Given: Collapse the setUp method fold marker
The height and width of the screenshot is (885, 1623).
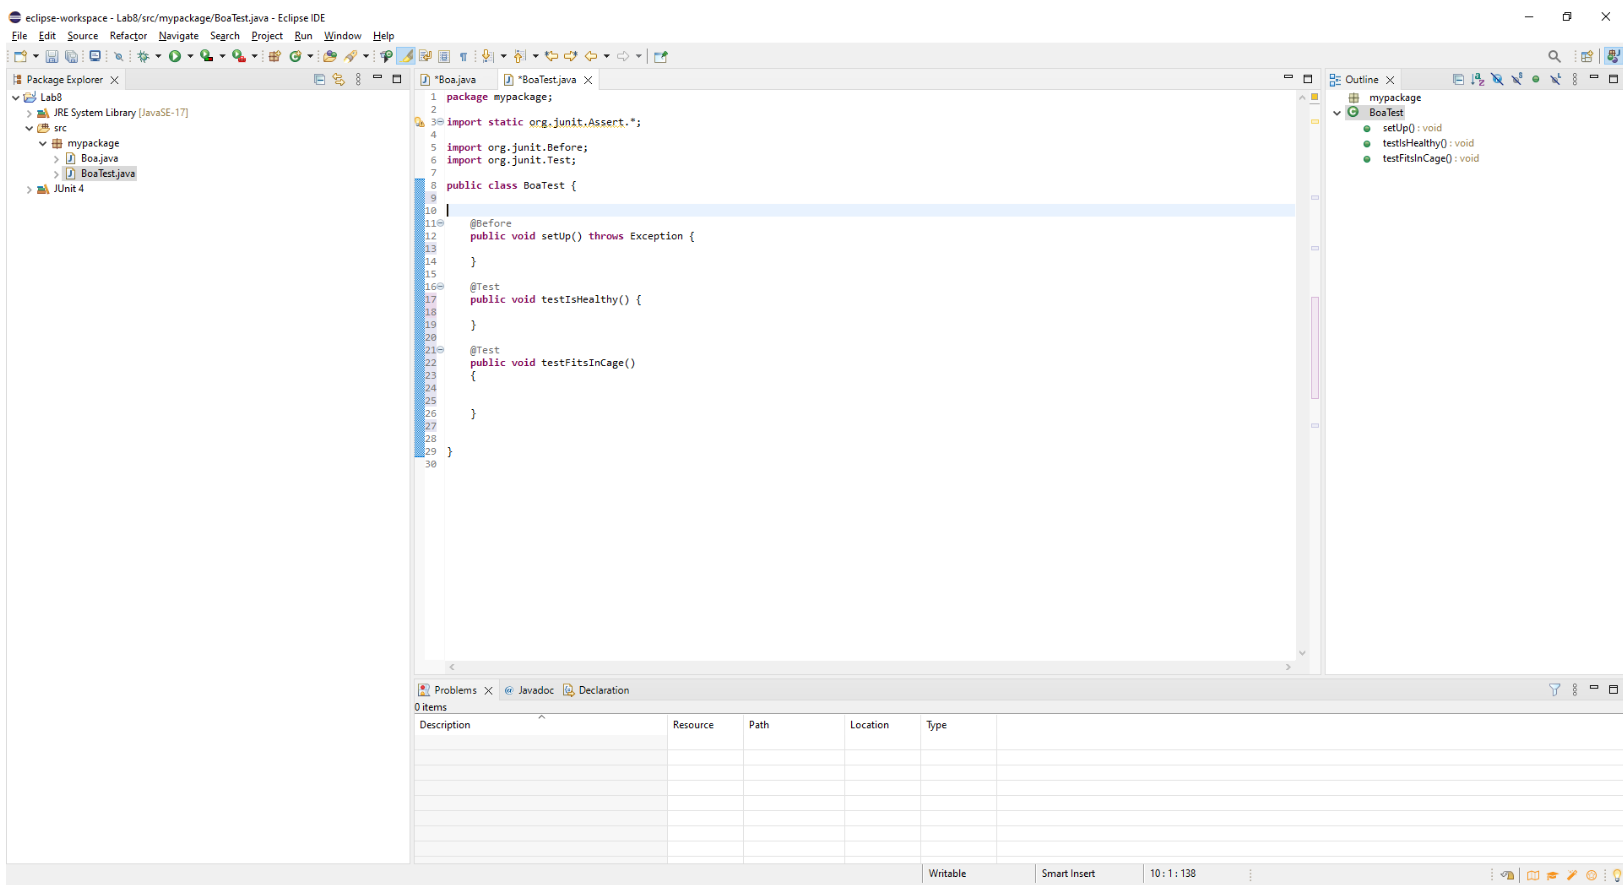Looking at the screenshot, I should pos(440,223).
